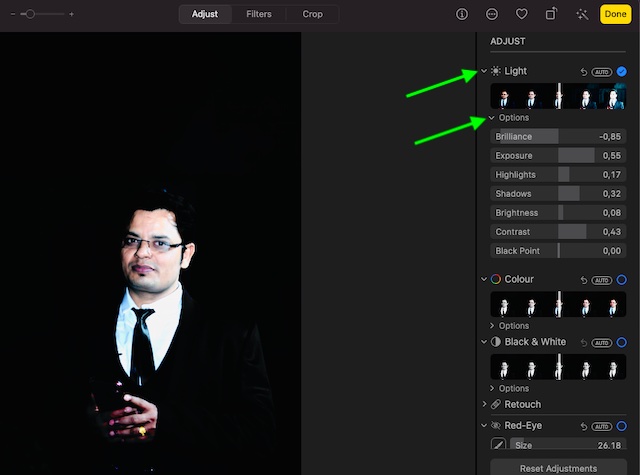The width and height of the screenshot is (640, 475).
Task: Open the photo Info panel icon
Action: point(461,14)
